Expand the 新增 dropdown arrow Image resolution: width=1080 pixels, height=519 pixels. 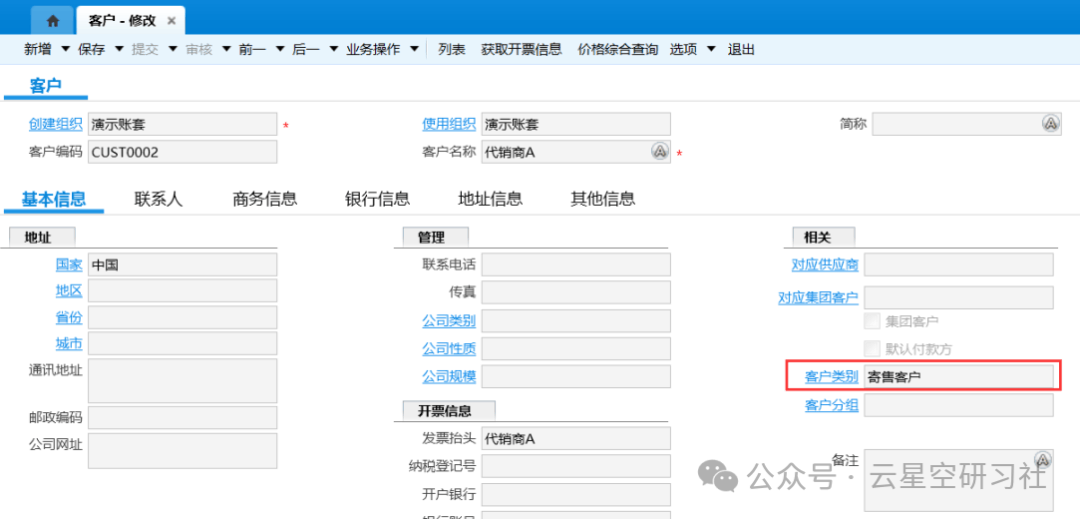pos(66,49)
